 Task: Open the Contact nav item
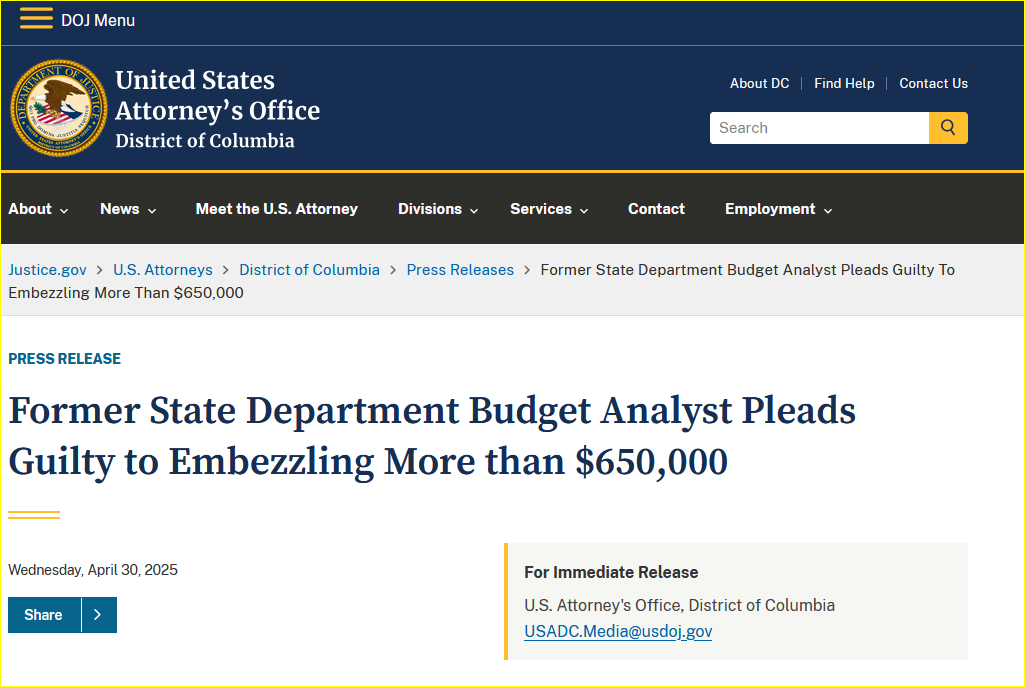point(656,209)
